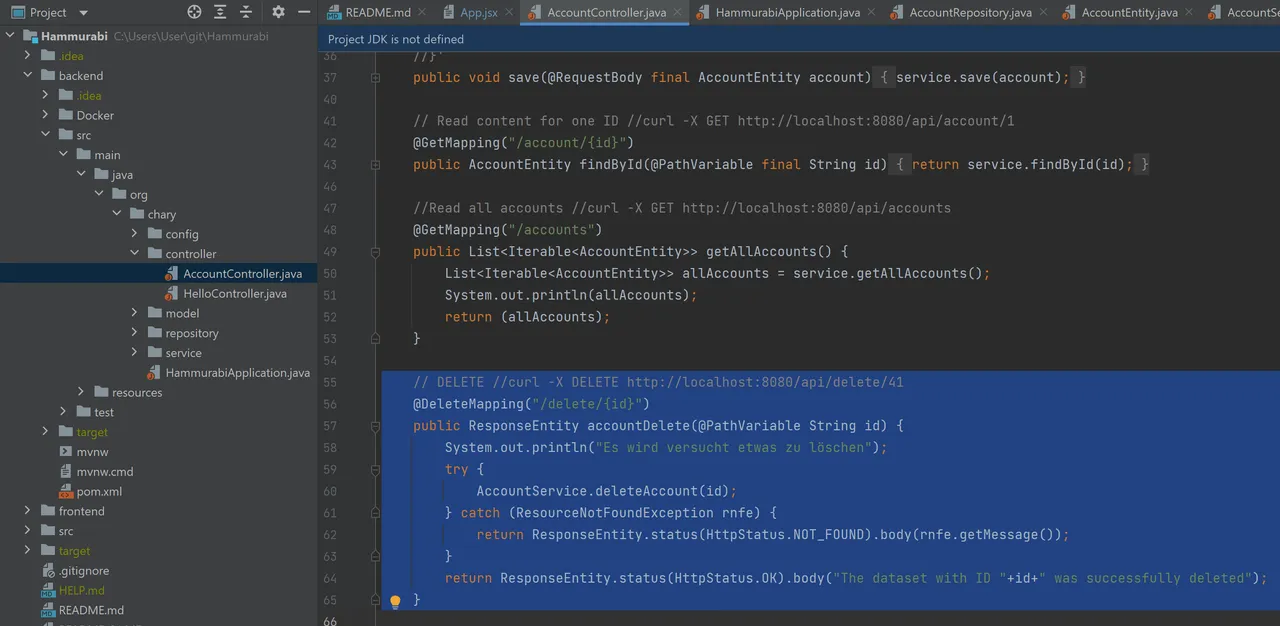Image resolution: width=1280 pixels, height=626 pixels.
Task: Switch to the App.jsx tab
Action: click(479, 13)
